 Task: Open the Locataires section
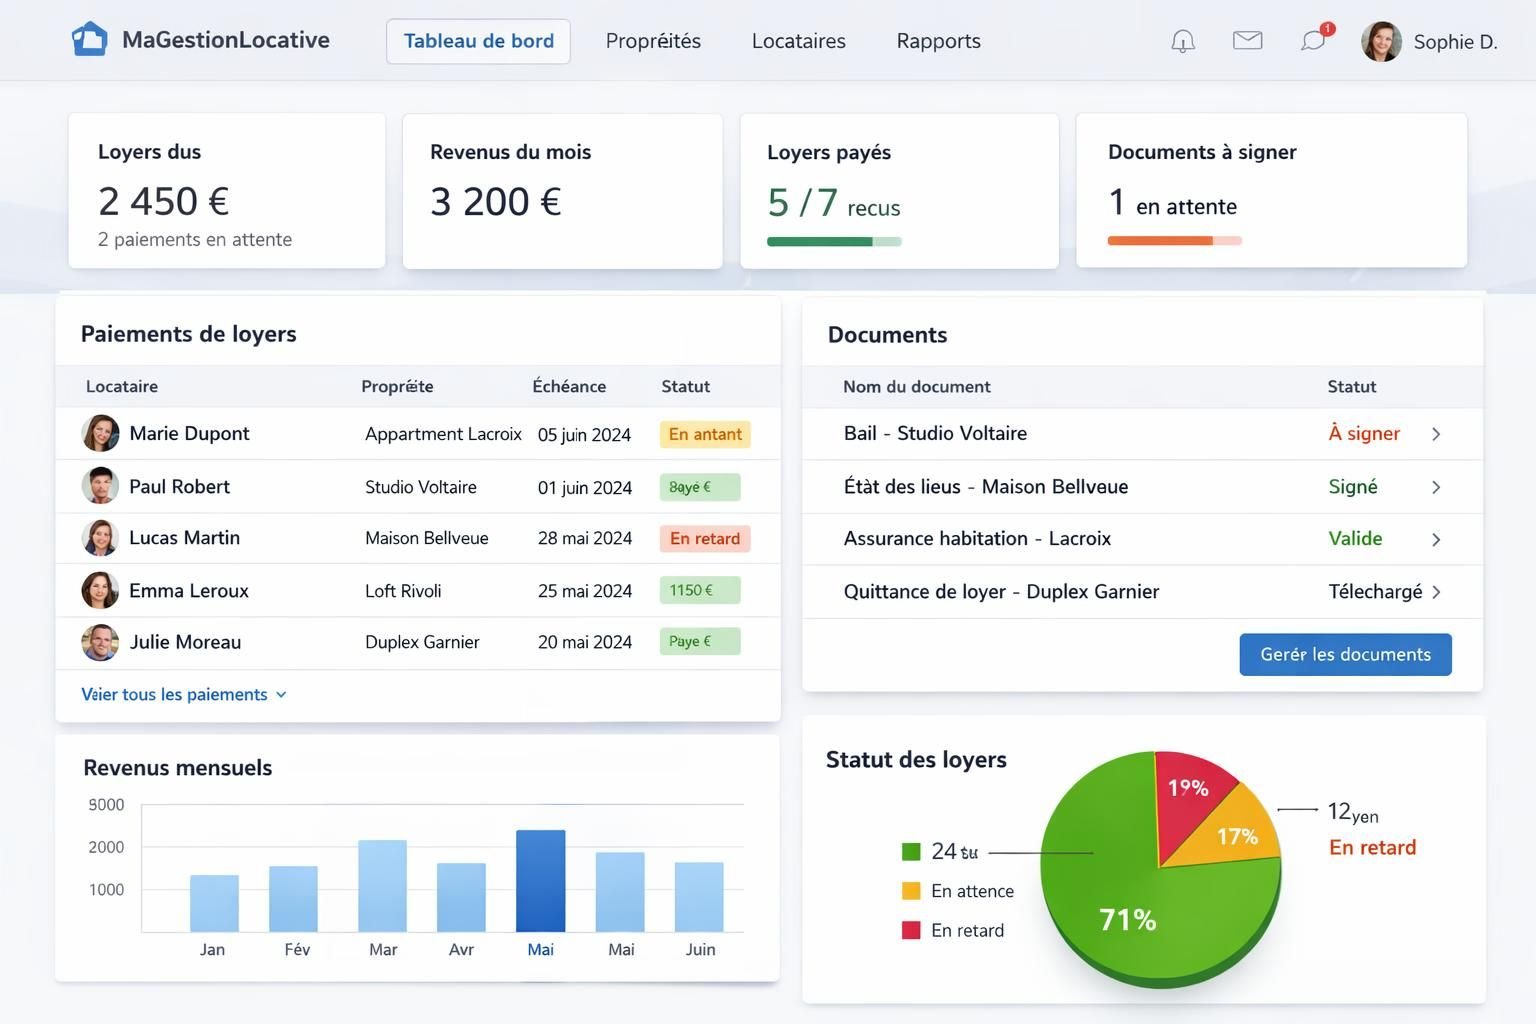pyautogui.click(x=798, y=41)
